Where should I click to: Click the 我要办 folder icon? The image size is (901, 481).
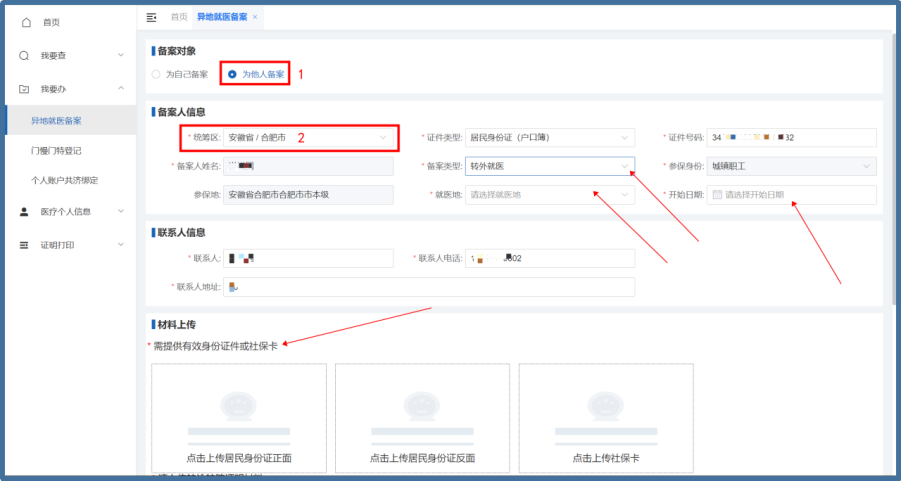coord(25,88)
